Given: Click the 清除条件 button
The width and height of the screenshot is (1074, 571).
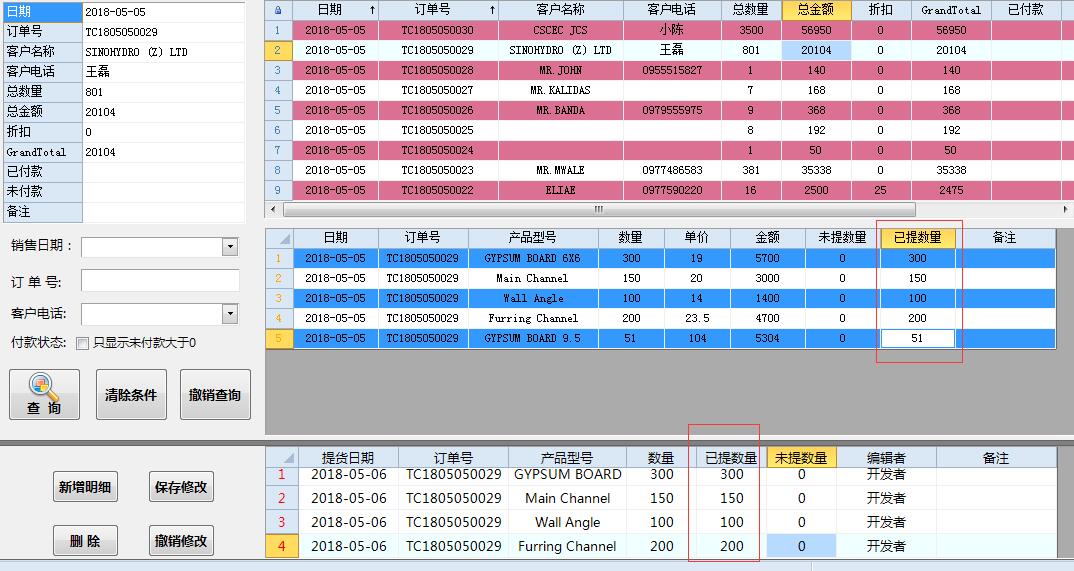Looking at the screenshot, I should pos(131,394).
